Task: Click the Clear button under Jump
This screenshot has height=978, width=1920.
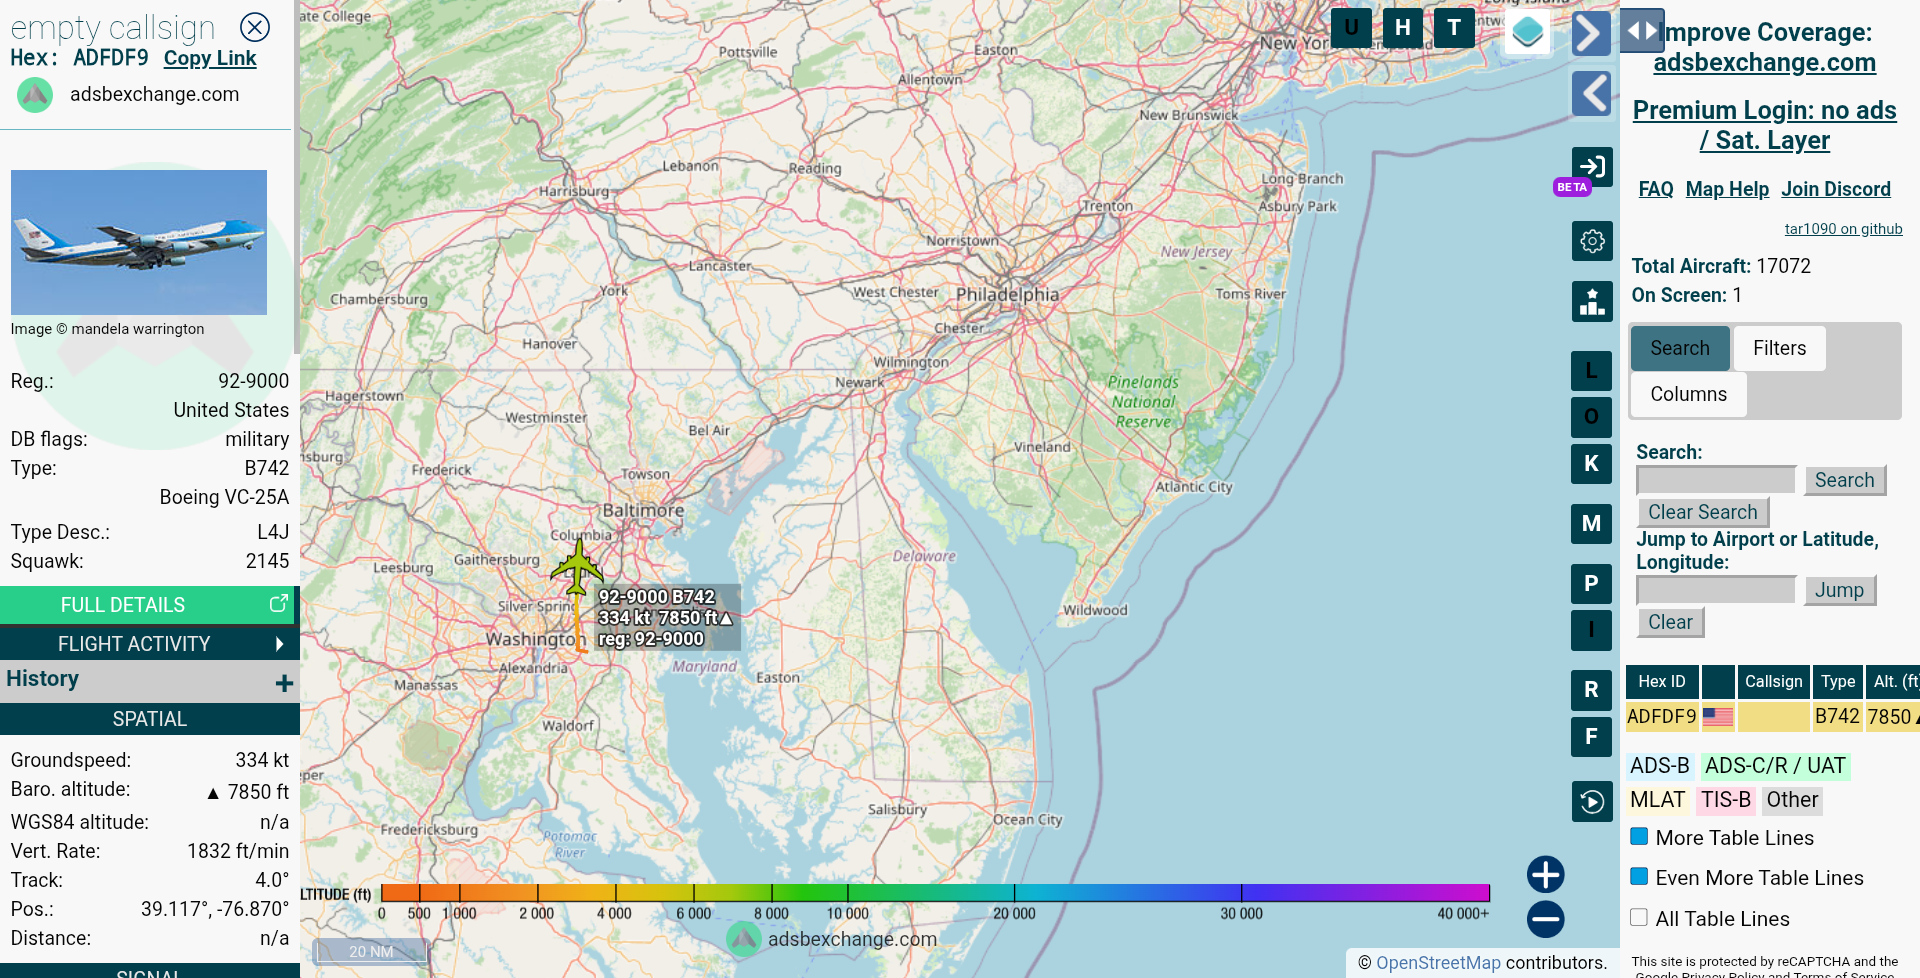Action: (1670, 622)
